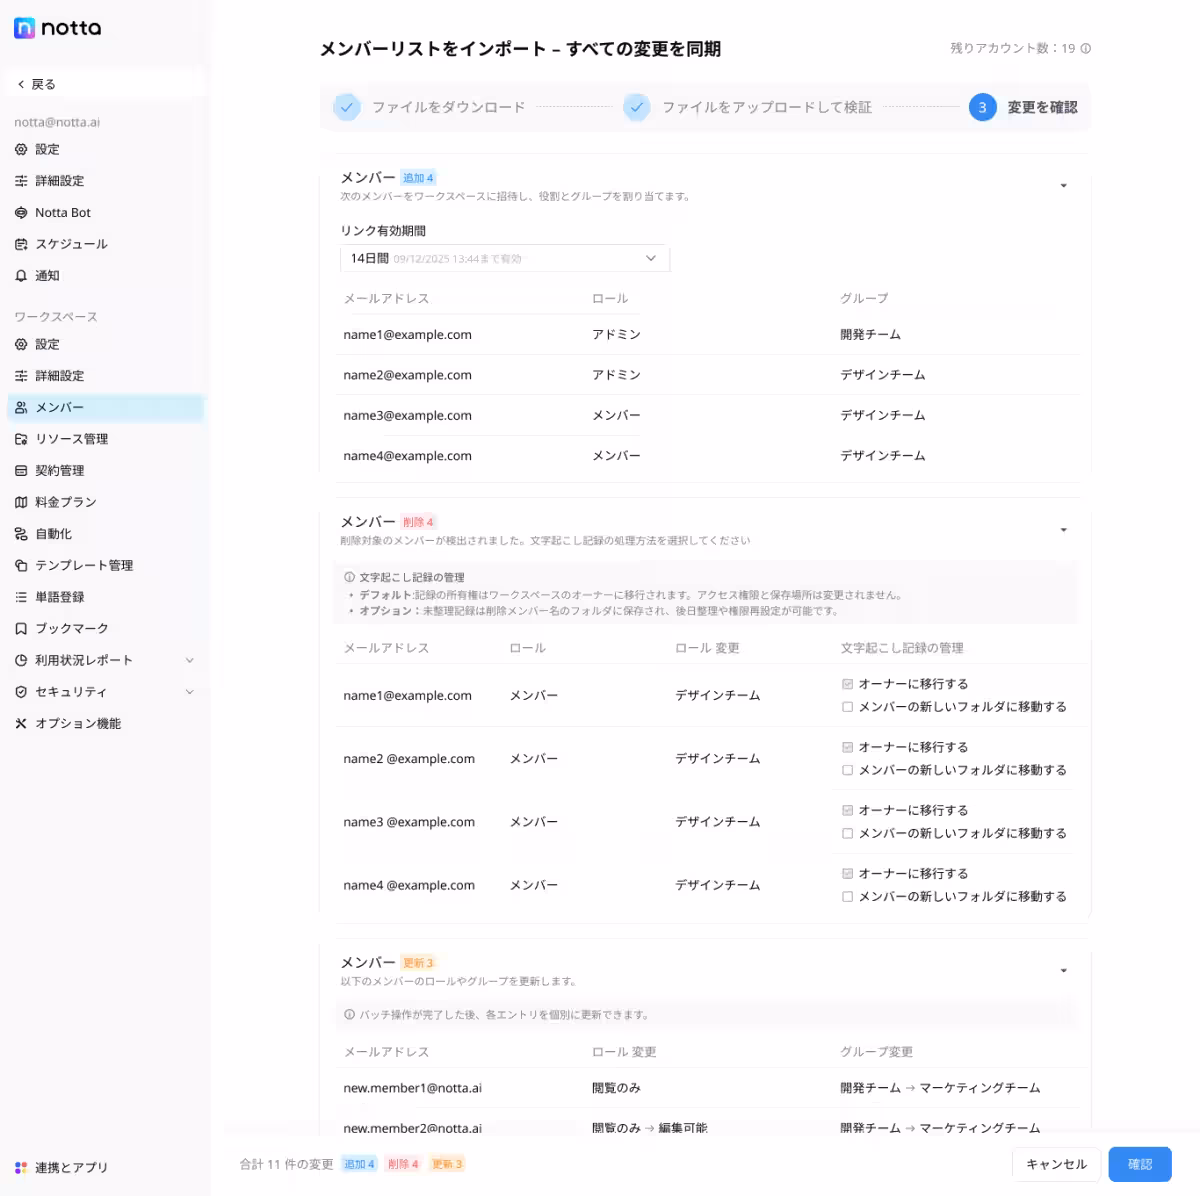Image resolution: width=1200 pixels, height=1196 pixels.
Task: Click info icon beside 文字起こし記録の管理 notice
Action: pos(349,577)
